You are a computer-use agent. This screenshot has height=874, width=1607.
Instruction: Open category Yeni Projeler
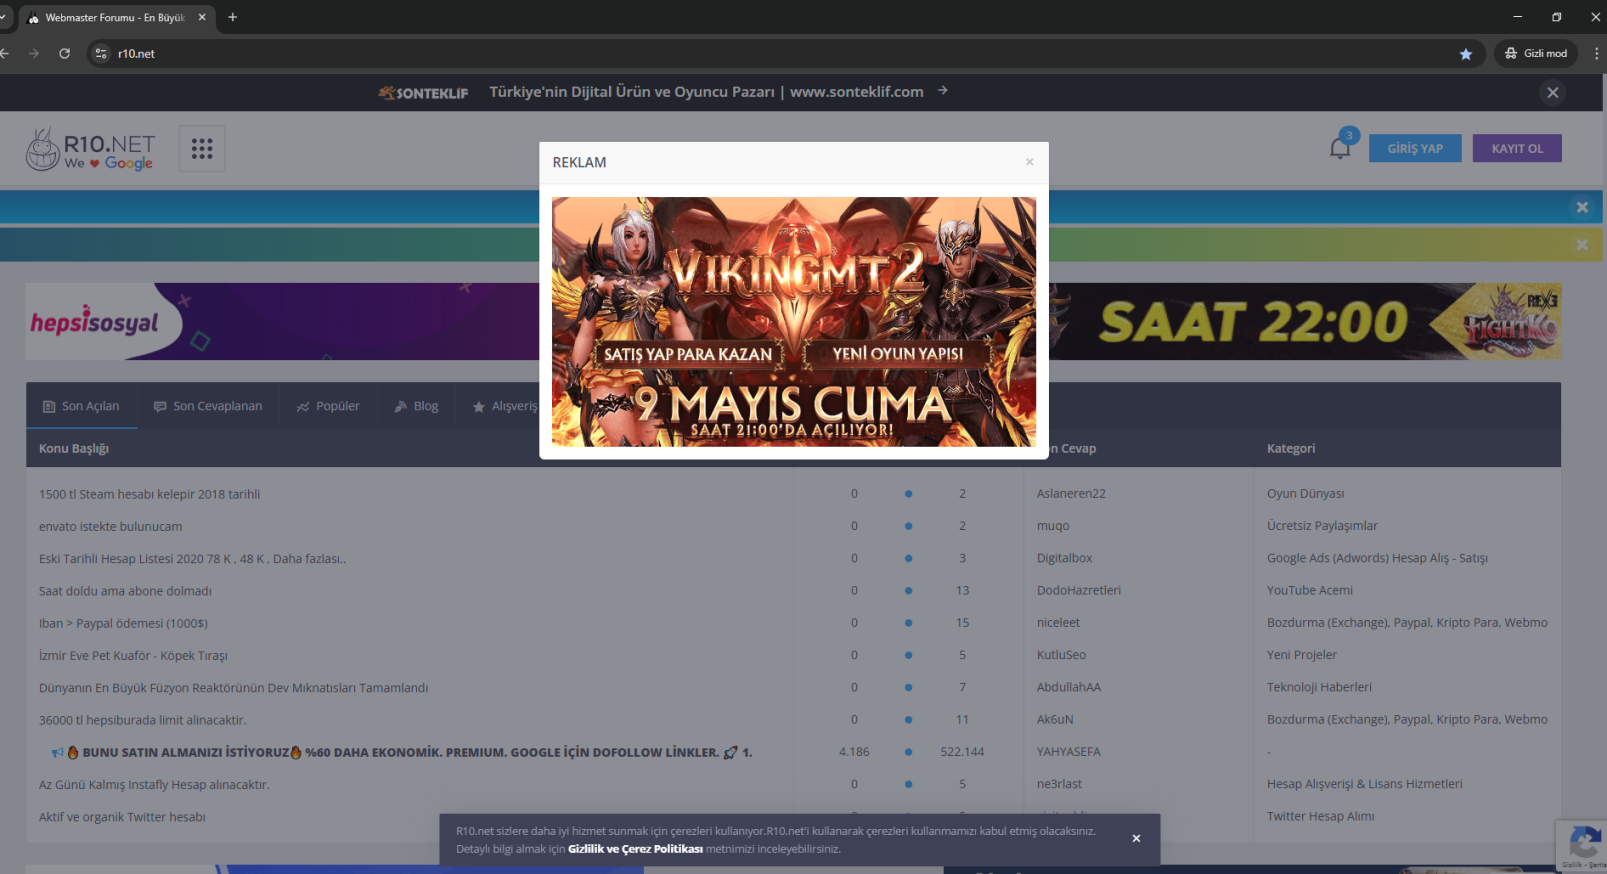point(1301,655)
